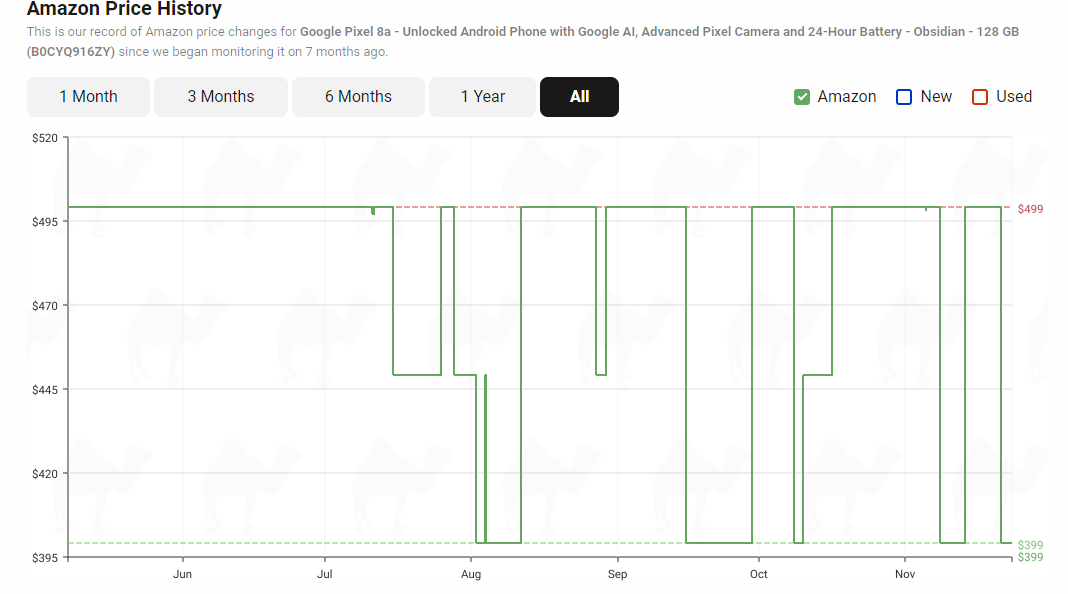Click the Amazon Price History heading
This screenshot has width=1068, height=594.
pos(124,9)
